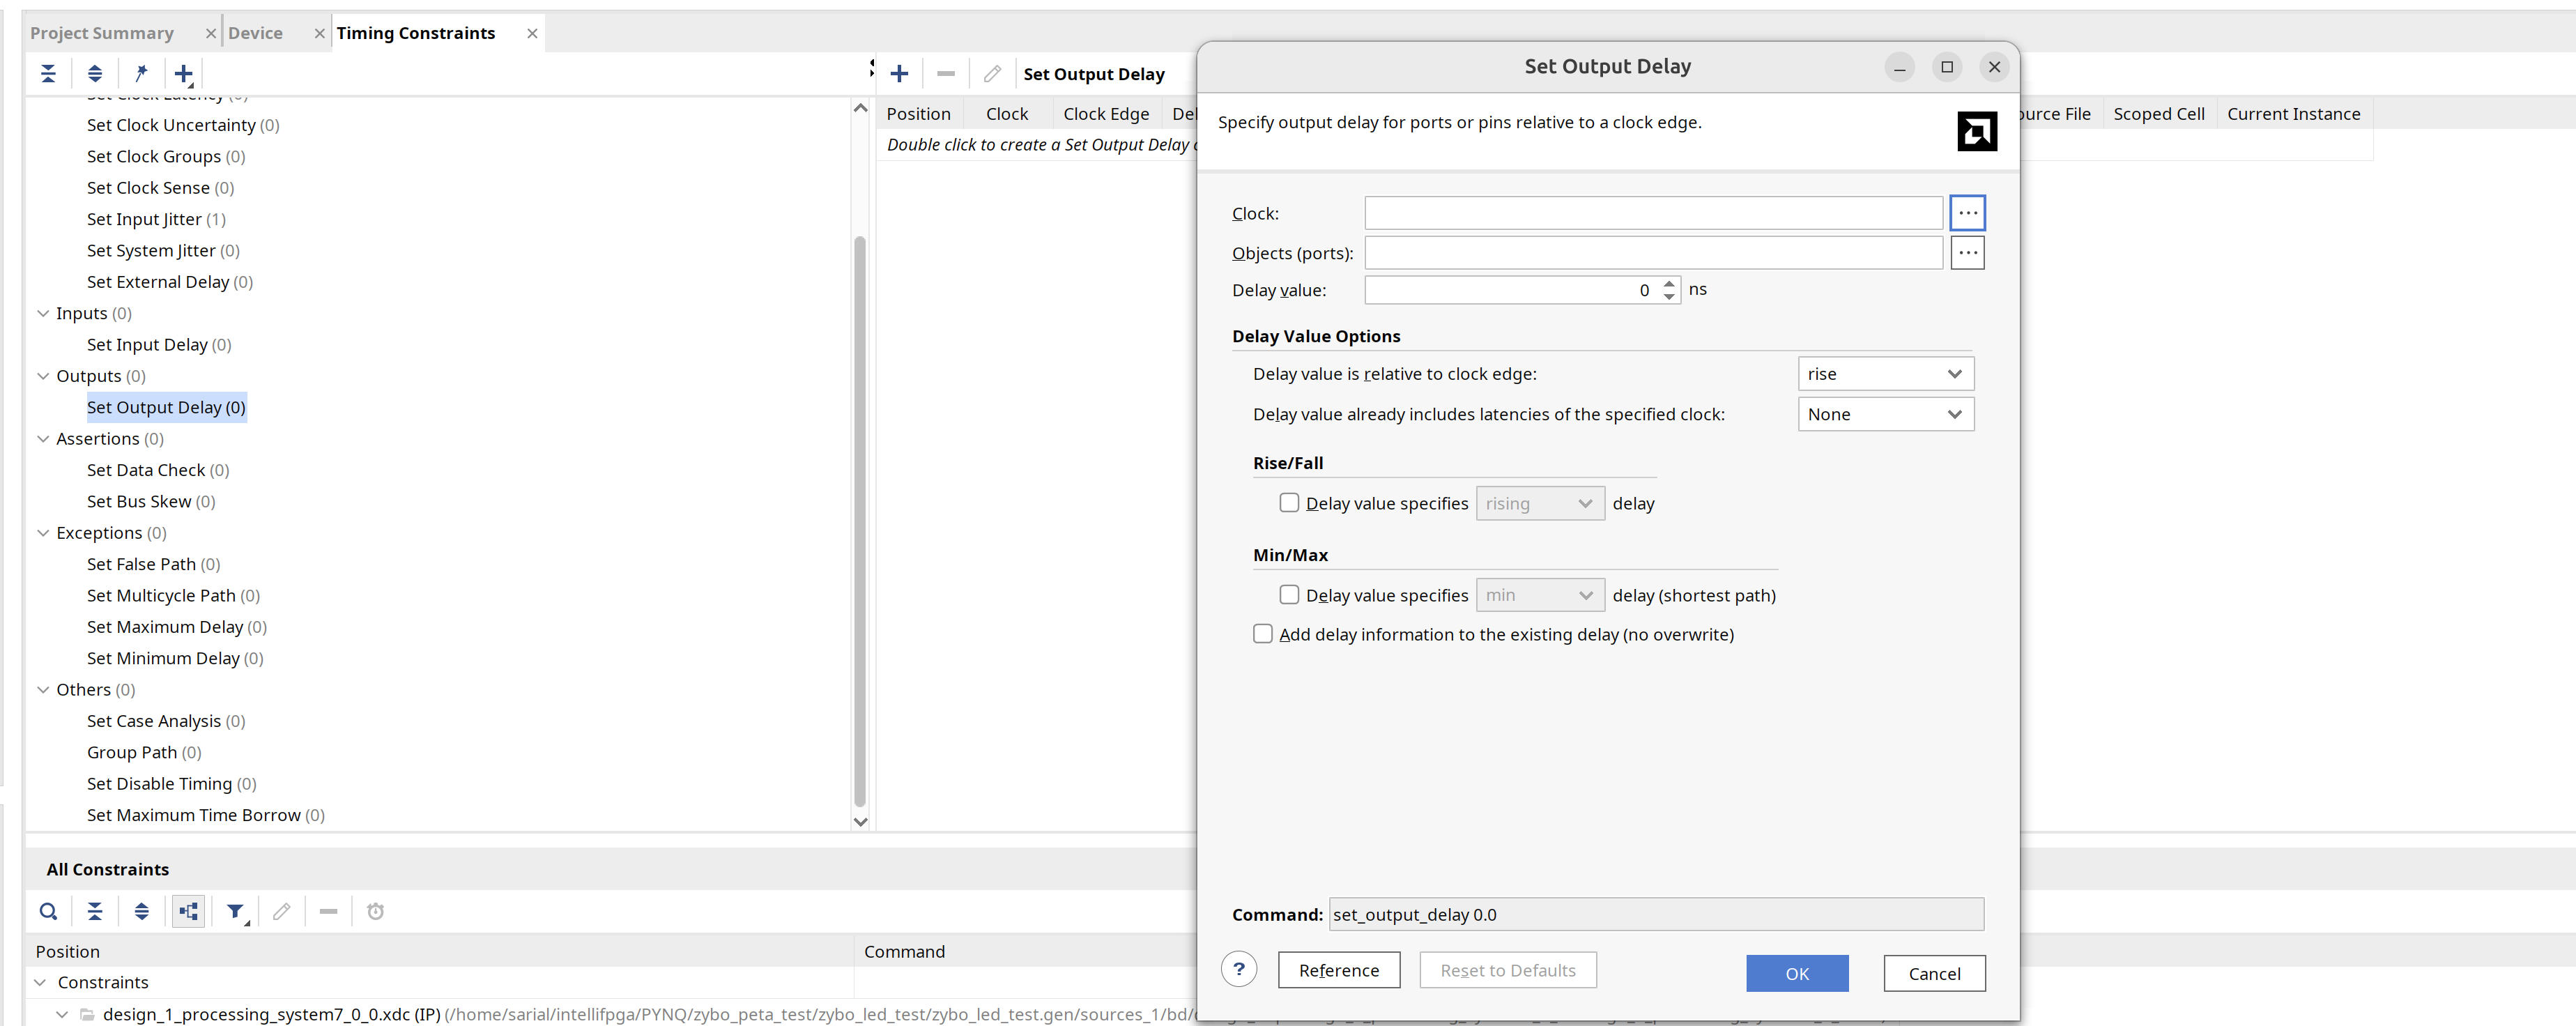Screen dimensions: 2576x1026
Task: Open the latencies 'None' dropdown
Action: [x=1885, y=414]
